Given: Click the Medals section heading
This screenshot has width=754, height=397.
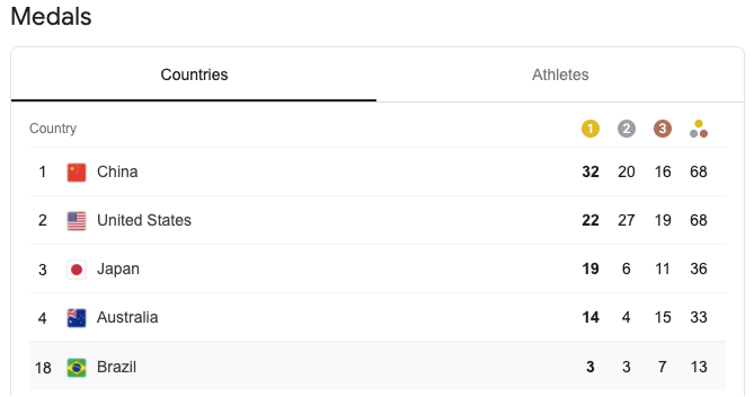Looking at the screenshot, I should tap(51, 16).
